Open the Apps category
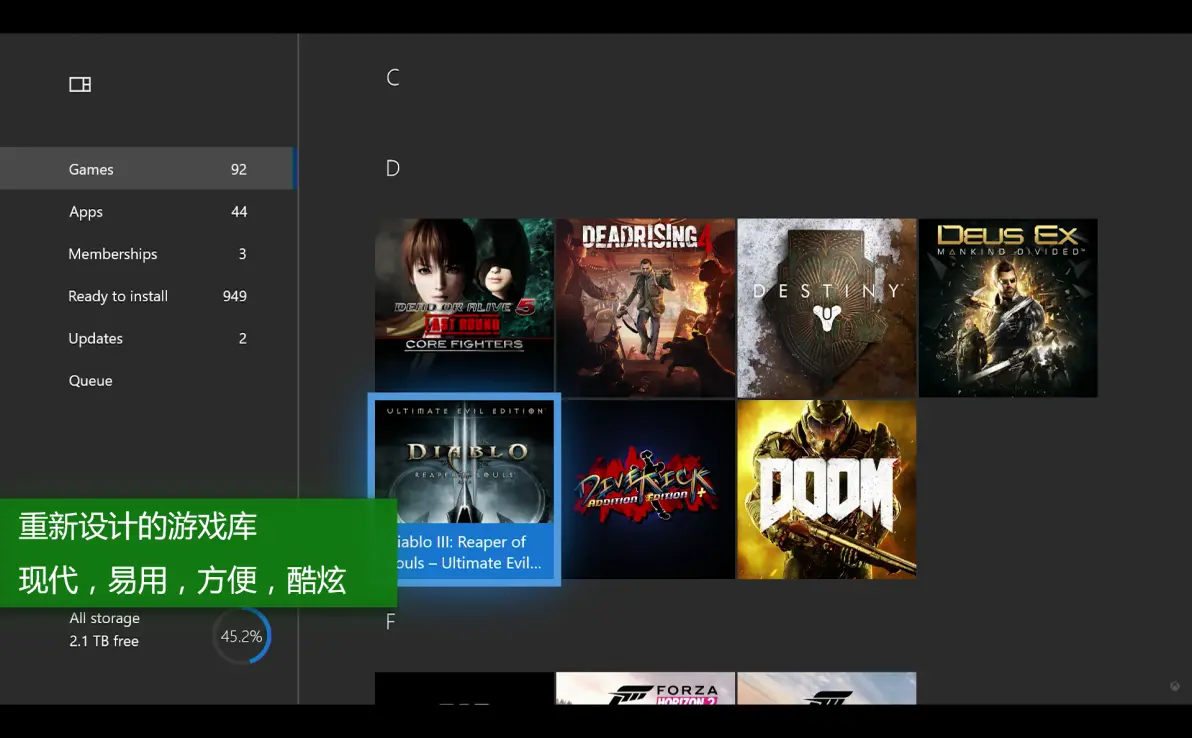 147,211
